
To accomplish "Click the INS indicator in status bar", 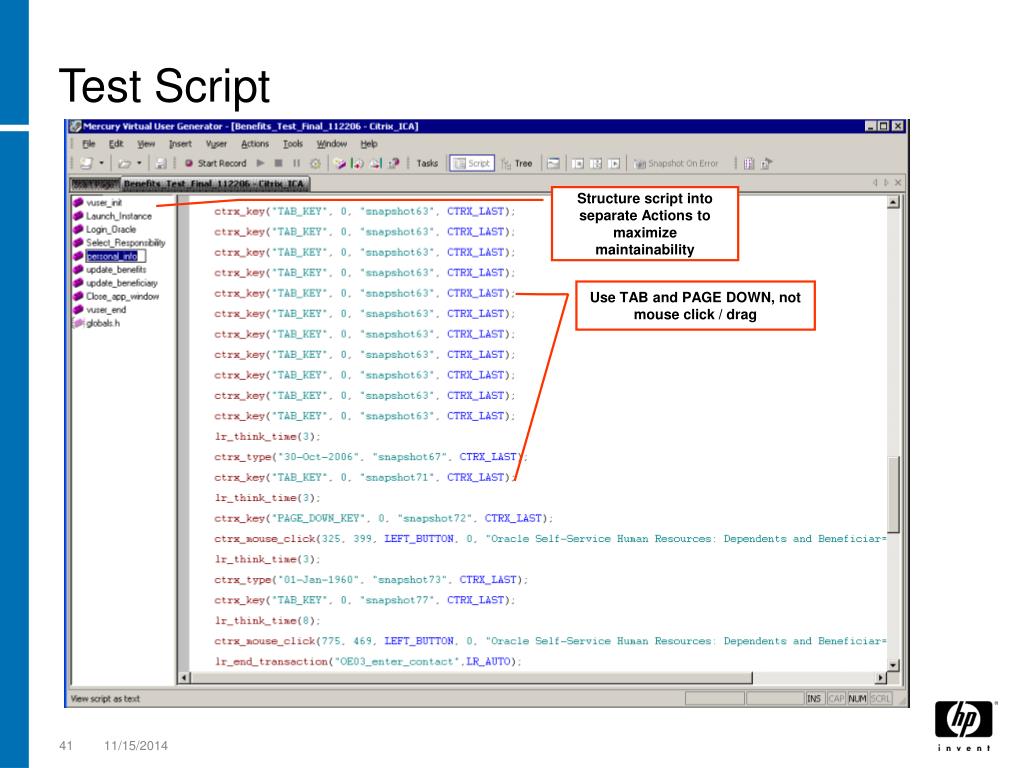I will pos(814,699).
